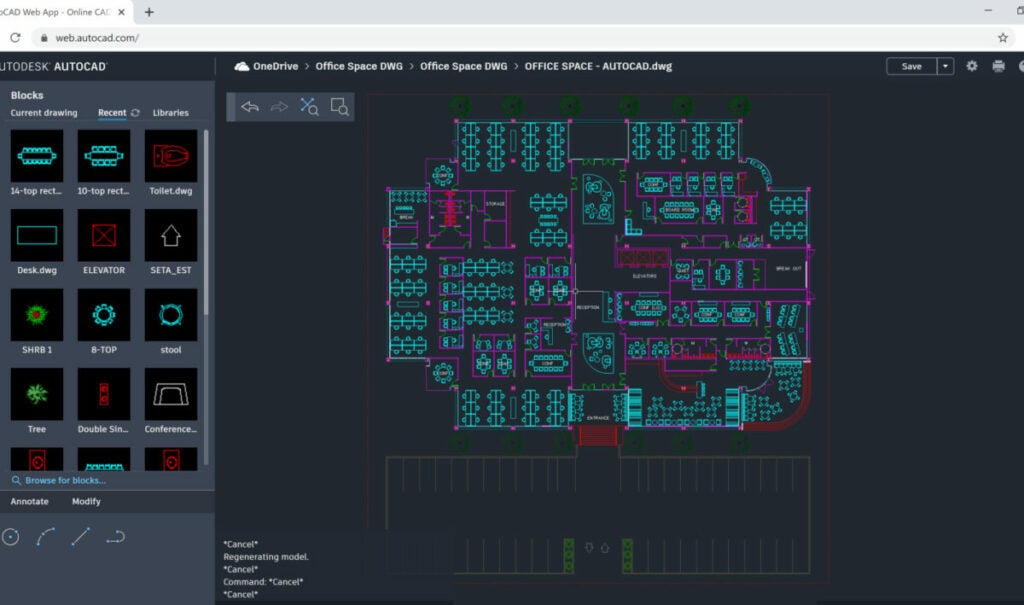
Task: Open the settings gear icon
Action: (971, 65)
